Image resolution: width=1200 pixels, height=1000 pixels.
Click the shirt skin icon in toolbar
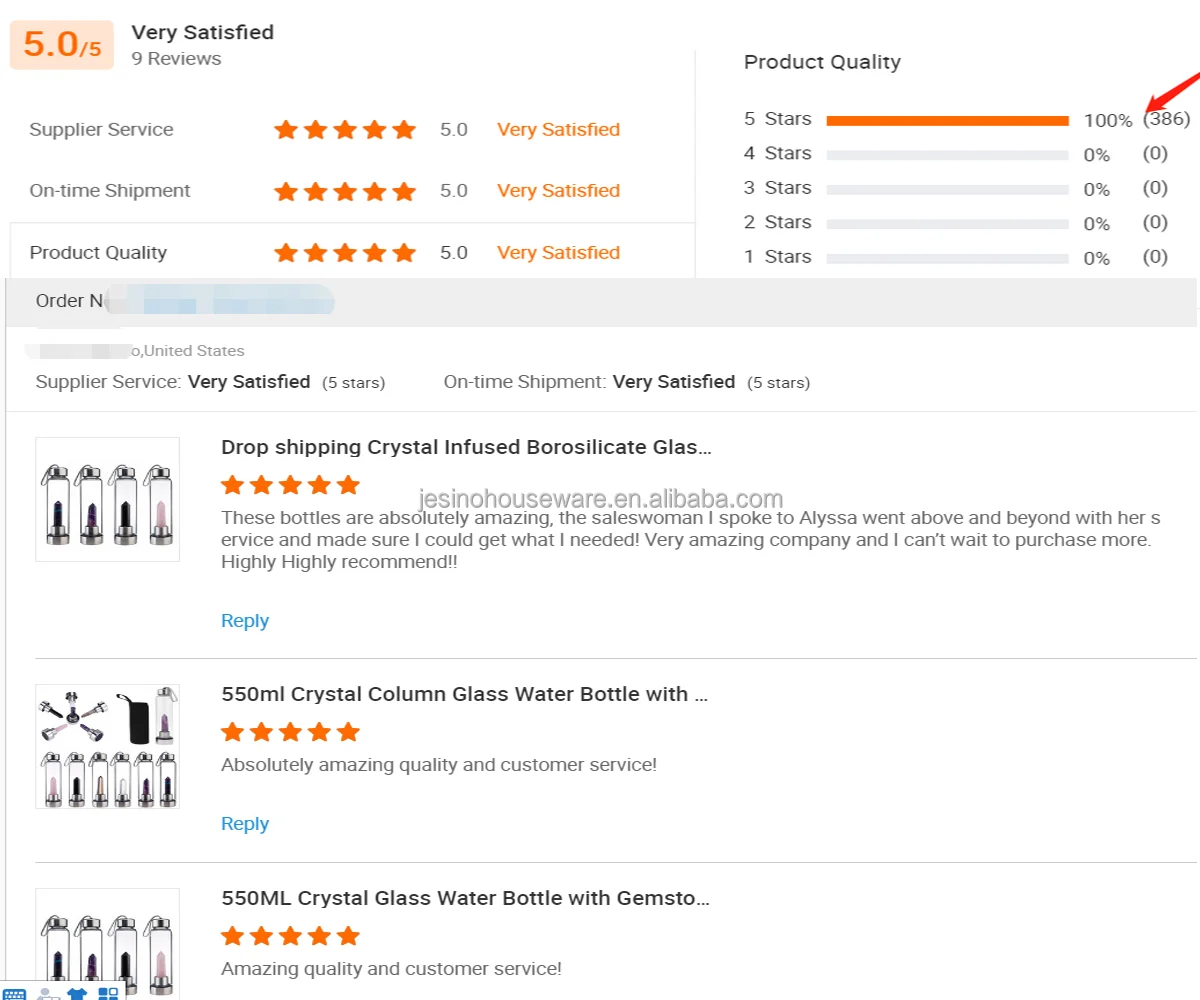[77, 994]
